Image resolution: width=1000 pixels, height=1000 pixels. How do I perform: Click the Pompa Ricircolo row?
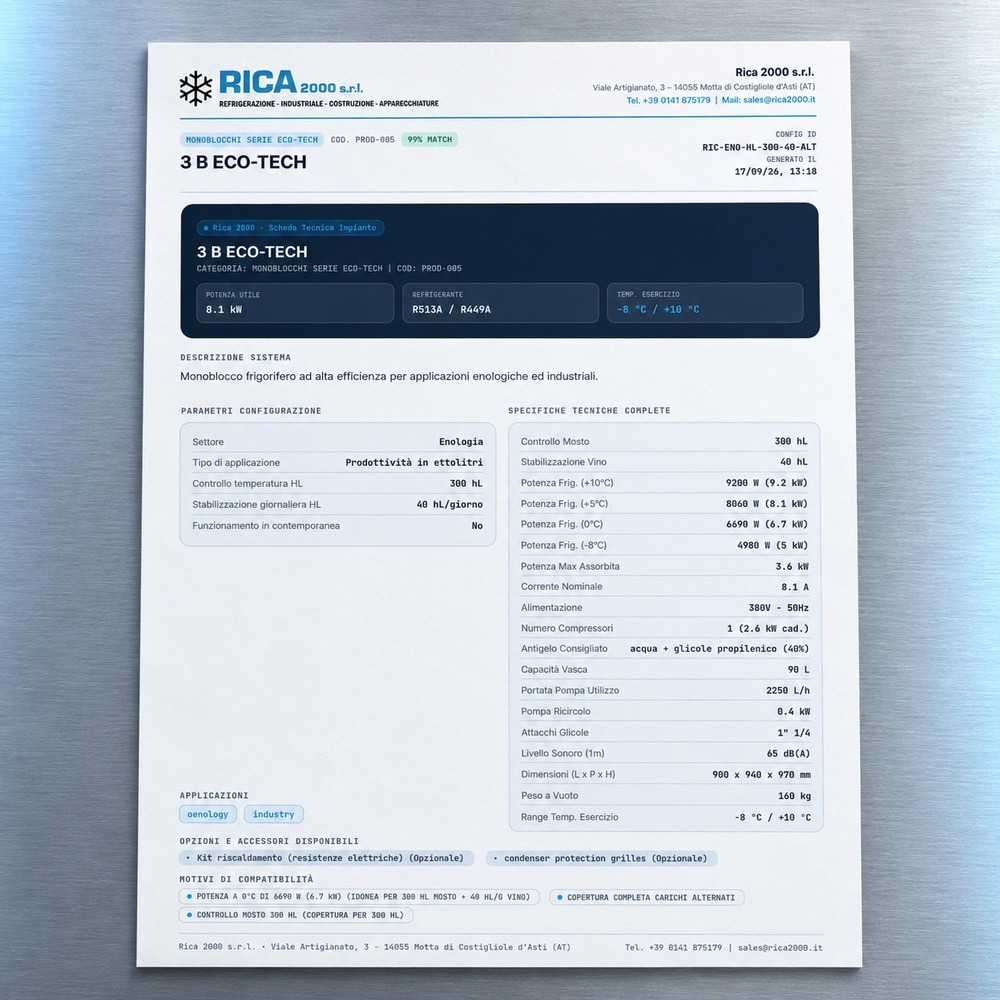click(664, 711)
